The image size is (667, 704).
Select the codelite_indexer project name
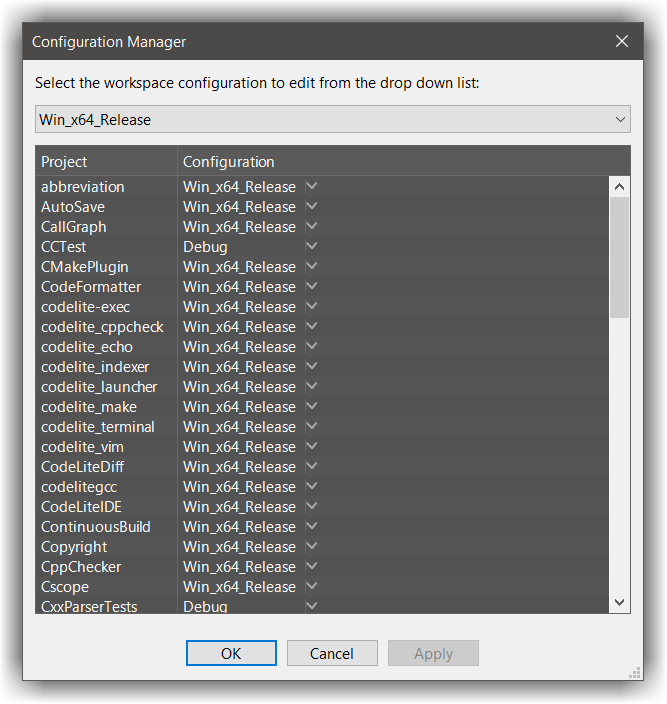tap(95, 367)
